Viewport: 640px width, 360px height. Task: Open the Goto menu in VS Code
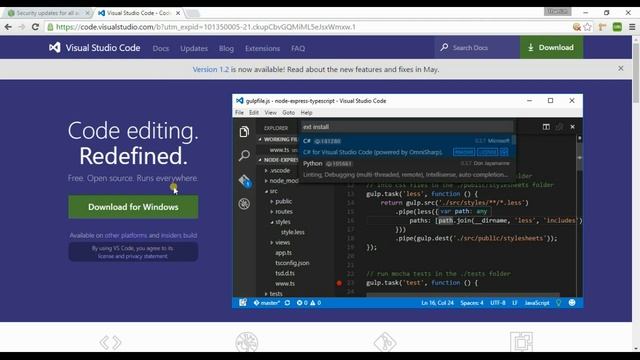pyautogui.click(x=288, y=112)
